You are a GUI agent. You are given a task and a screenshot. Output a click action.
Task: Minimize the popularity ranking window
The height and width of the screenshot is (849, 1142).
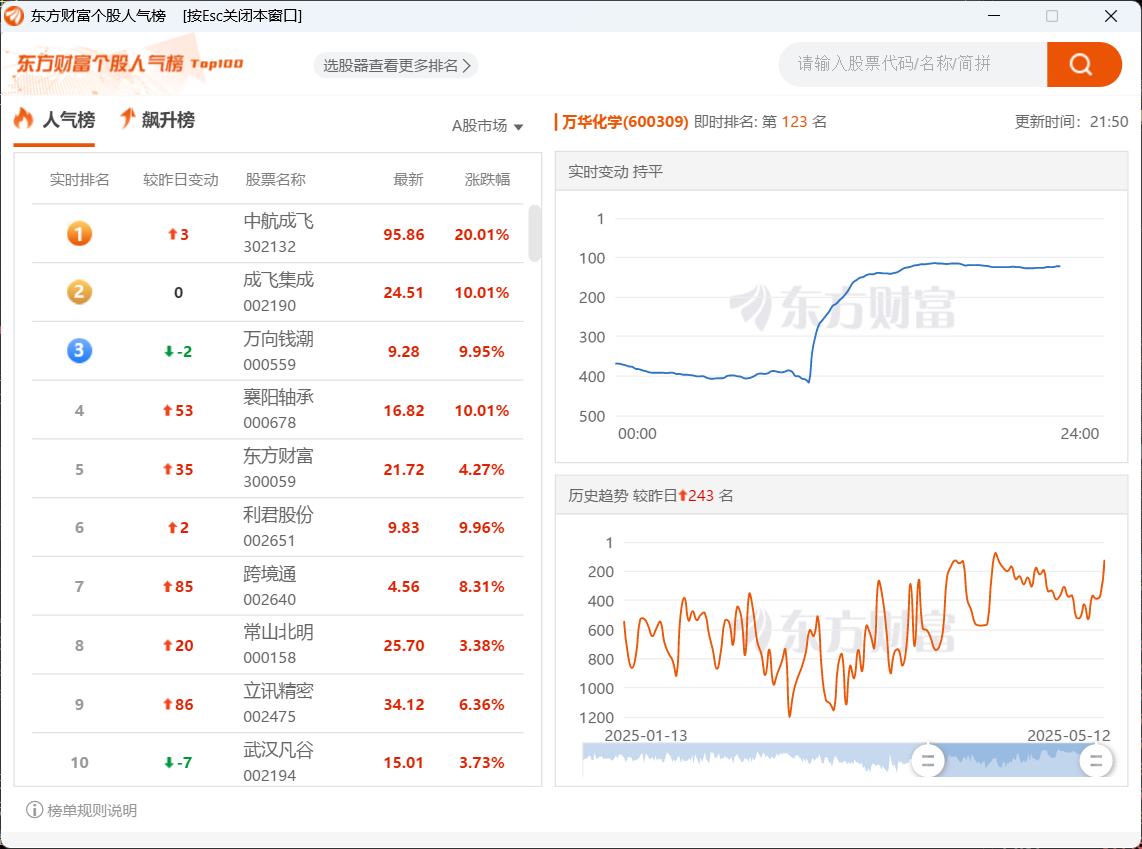(x=993, y=15)
